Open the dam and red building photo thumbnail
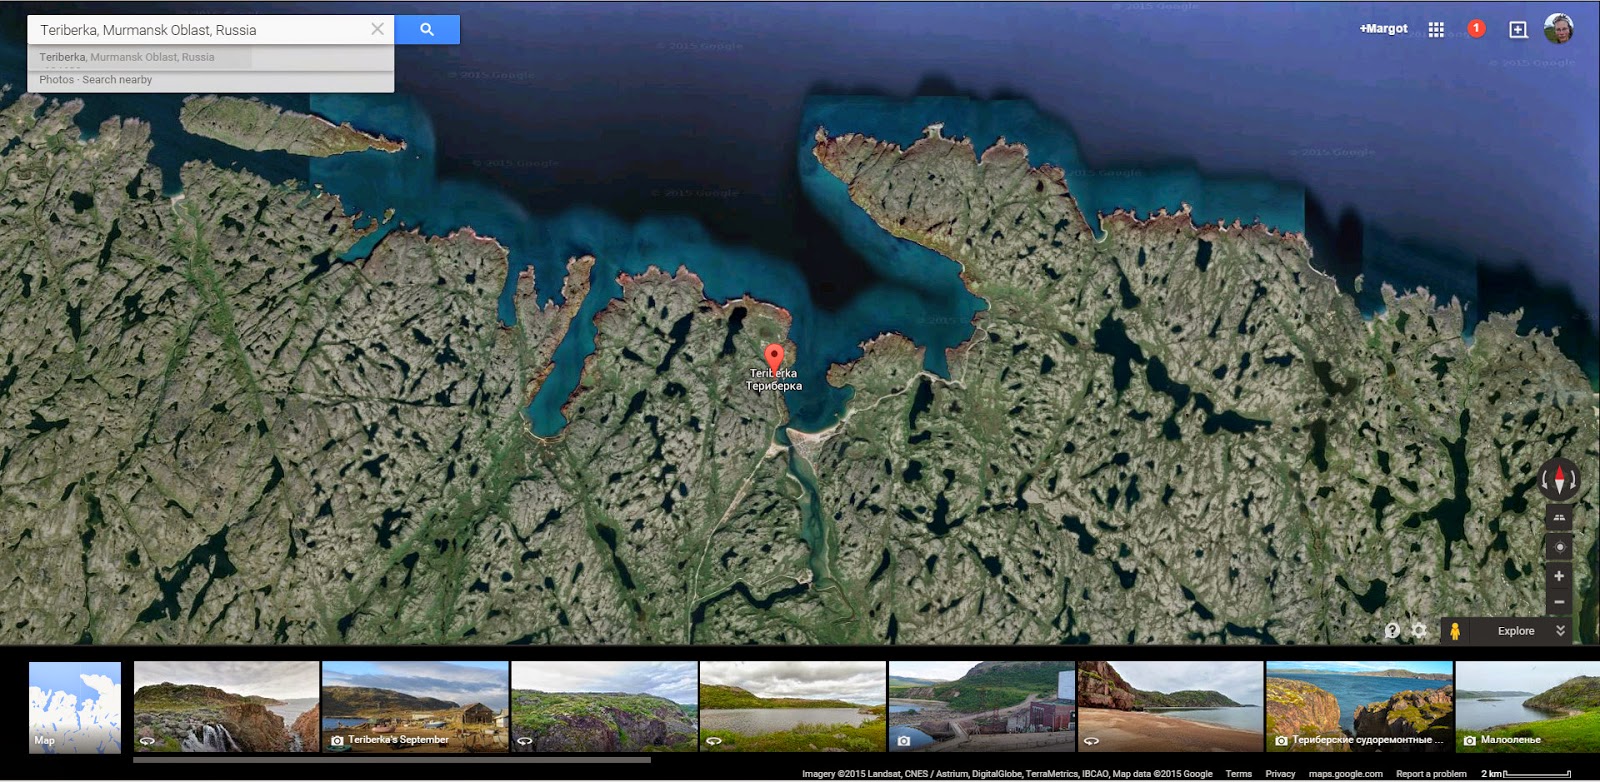Viewport: 1600px width, 782px height. pos(982,706)
